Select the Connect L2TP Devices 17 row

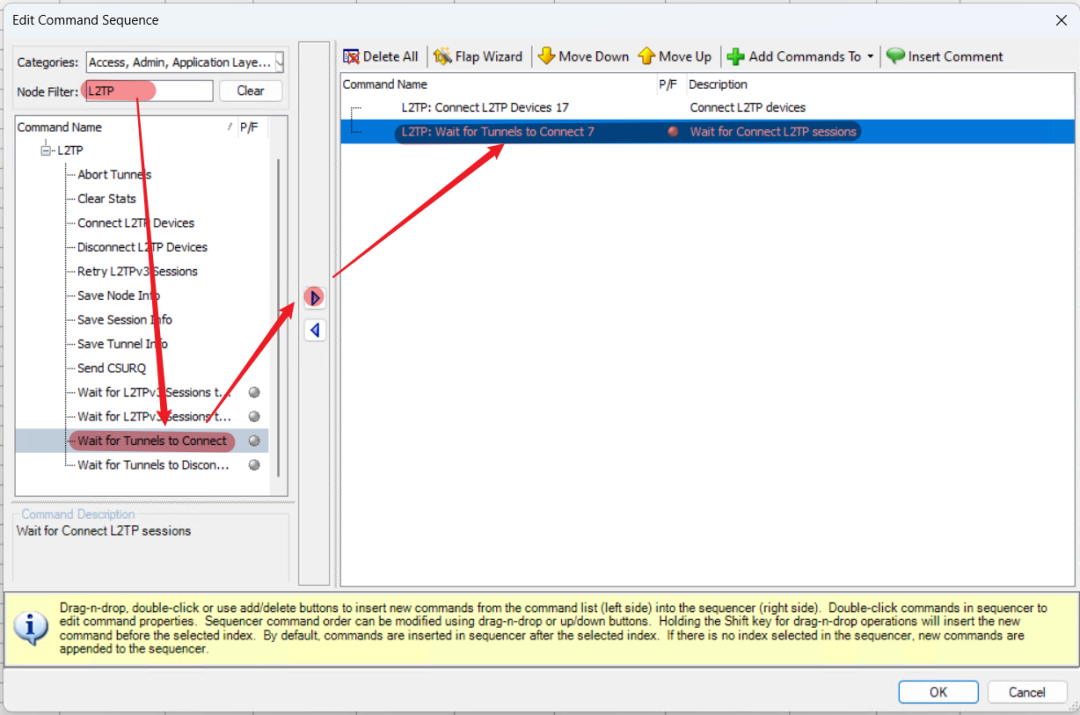[x=485, y=108]
